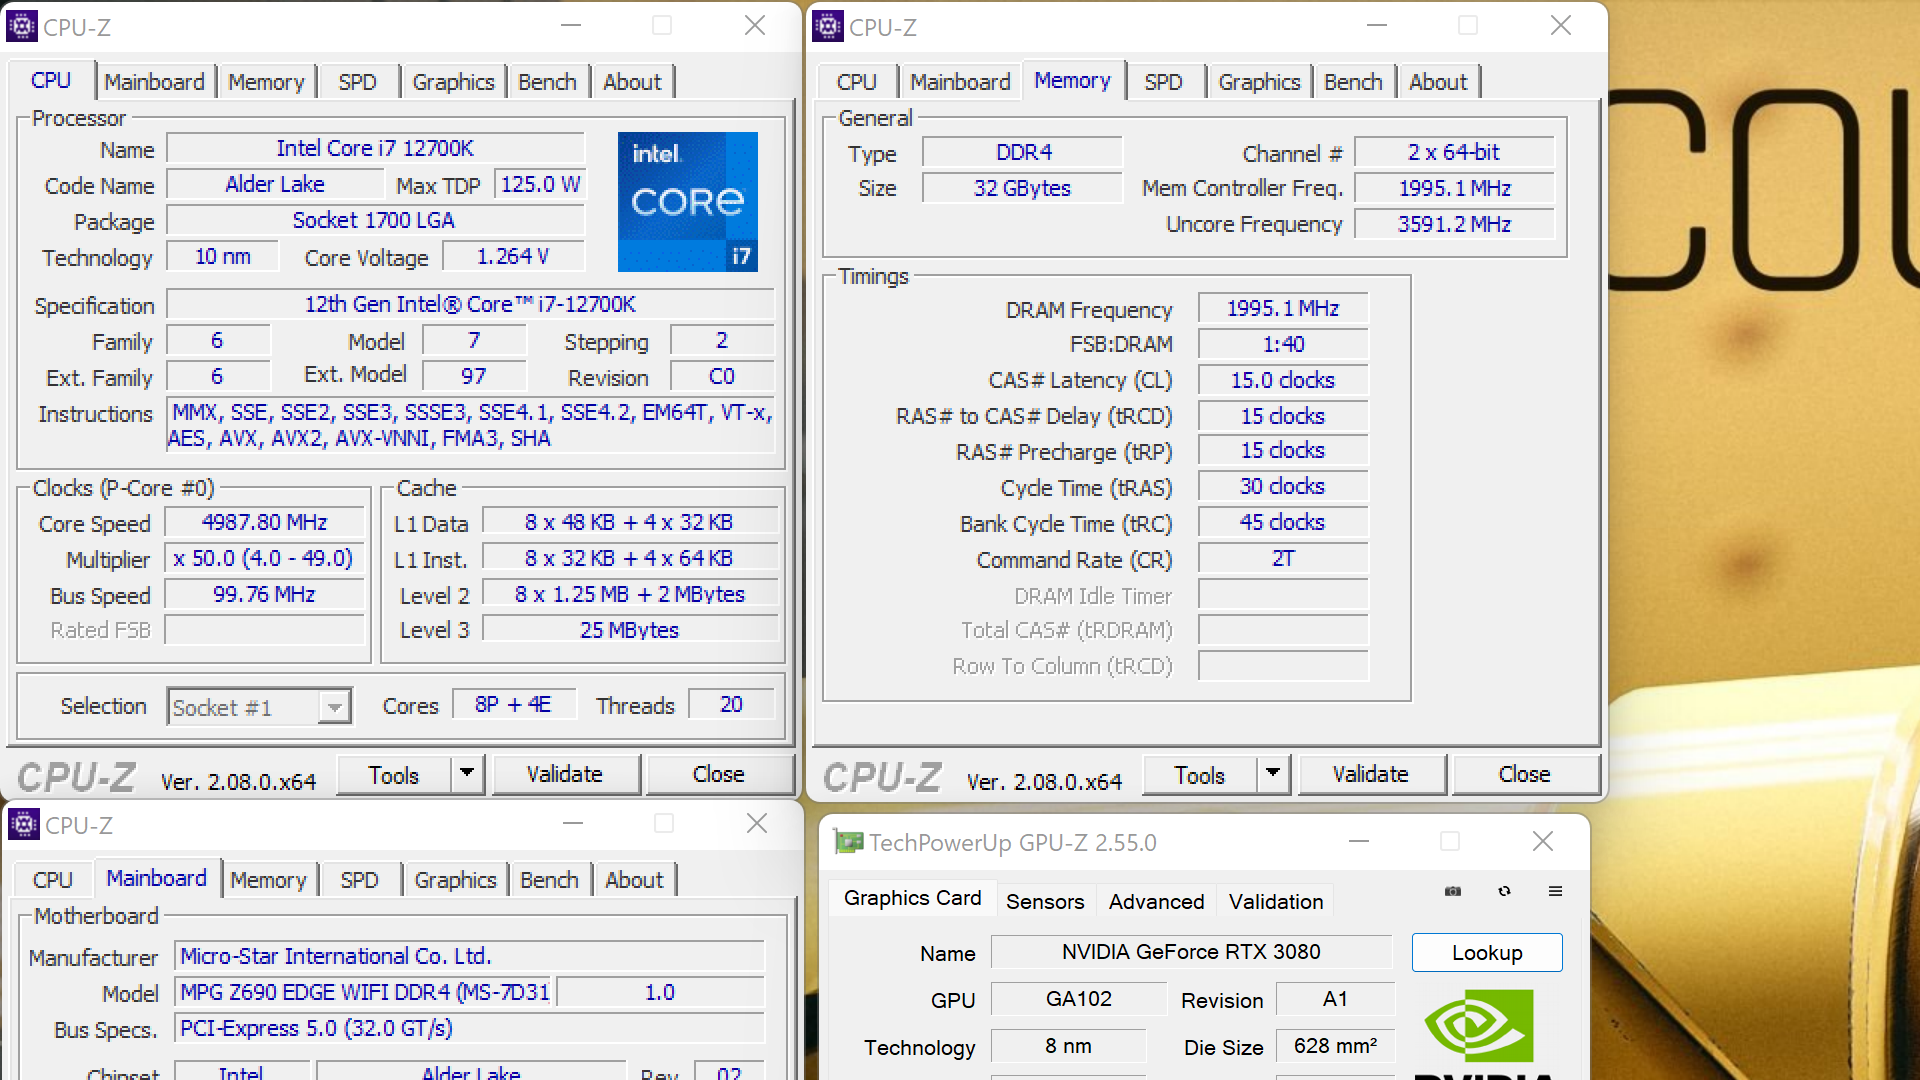Open the GPU-Z hamburger menu icon
The height and width of the screenshot is (1080, 1920).
1555,891
